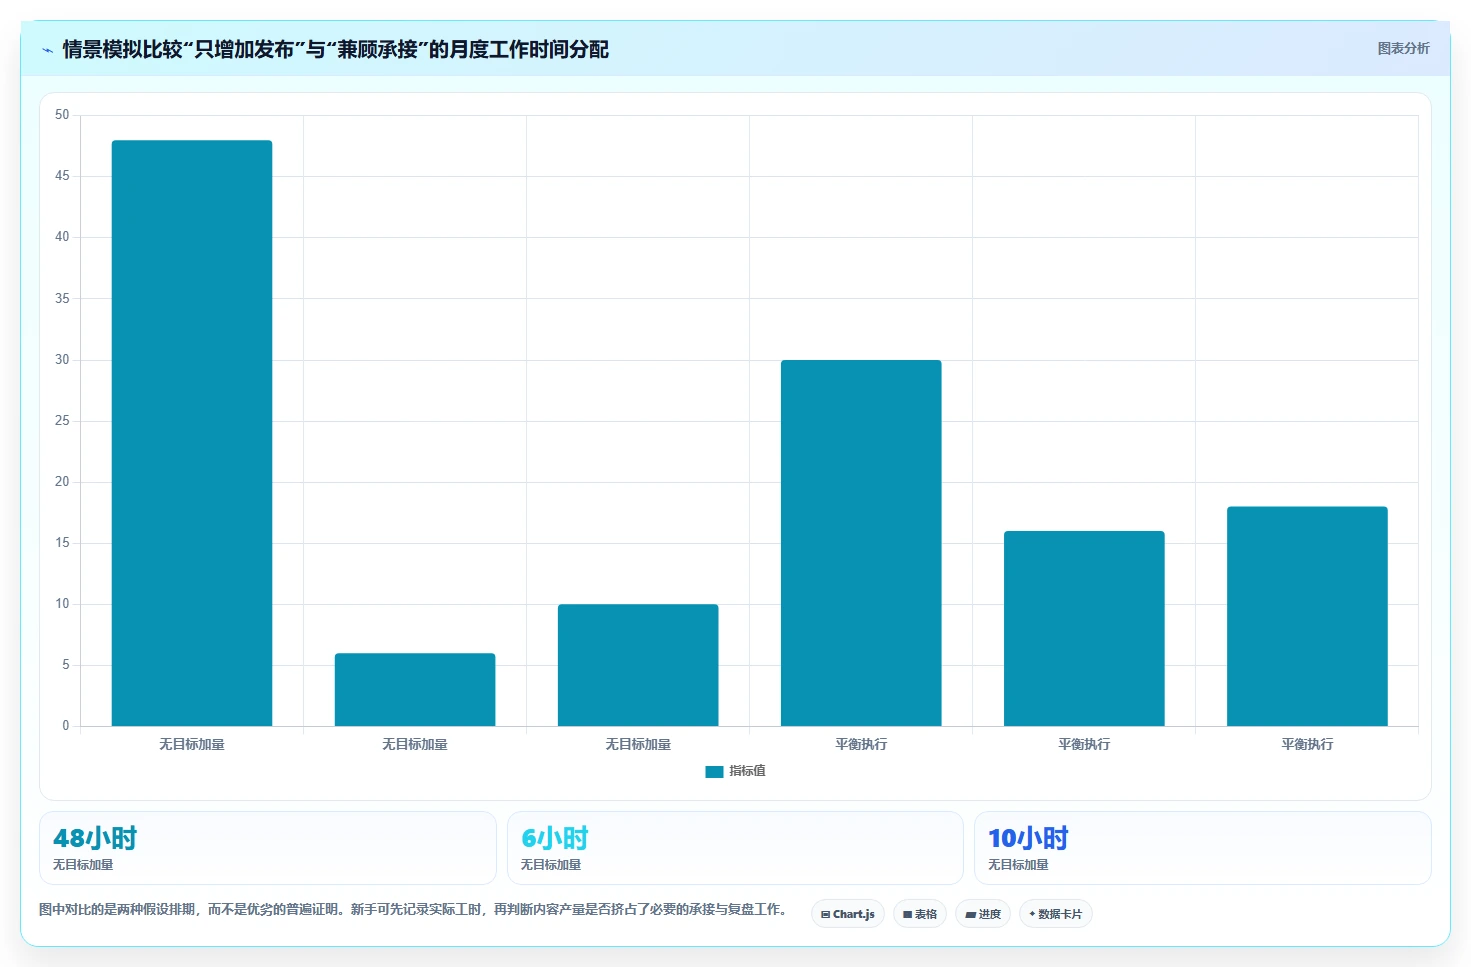1471x967 pixels.
Task: Click the 进度 tag
Action: 983,914
